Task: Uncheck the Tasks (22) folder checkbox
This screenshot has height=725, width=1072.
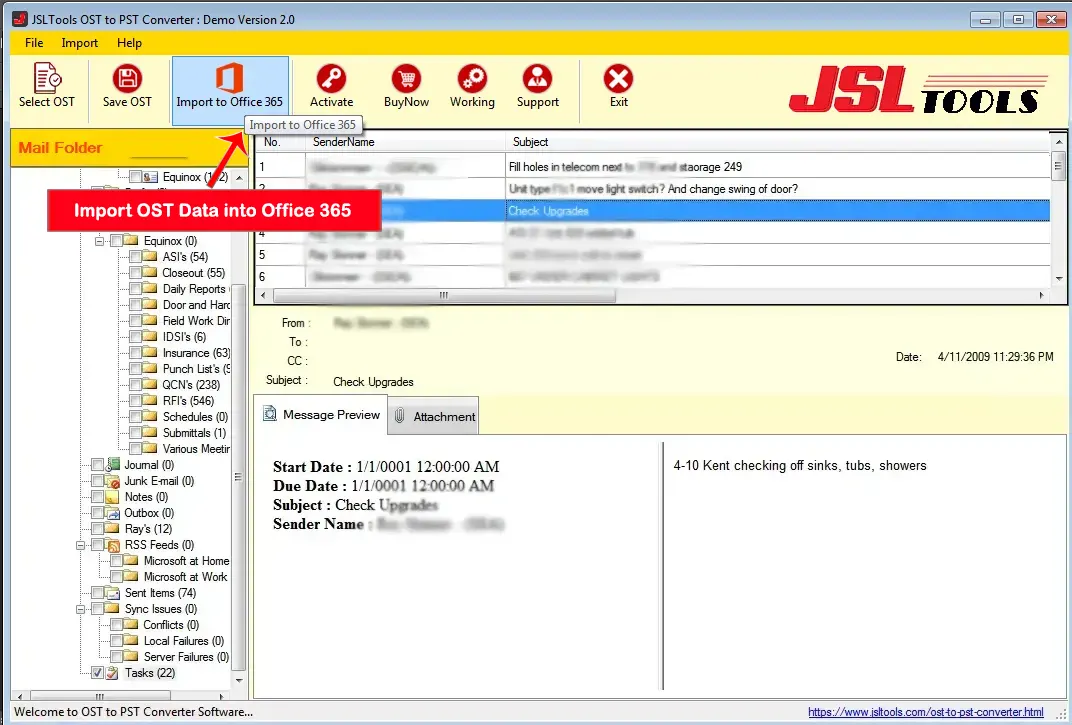Action: point(97,673)
